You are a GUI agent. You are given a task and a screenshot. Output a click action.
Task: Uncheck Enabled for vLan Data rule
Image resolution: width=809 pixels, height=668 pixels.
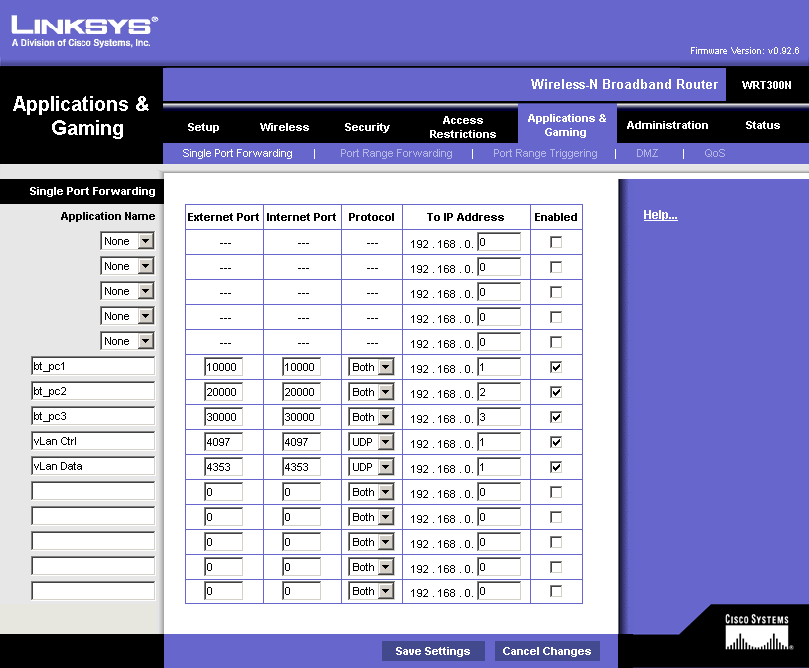pos(556,467)
